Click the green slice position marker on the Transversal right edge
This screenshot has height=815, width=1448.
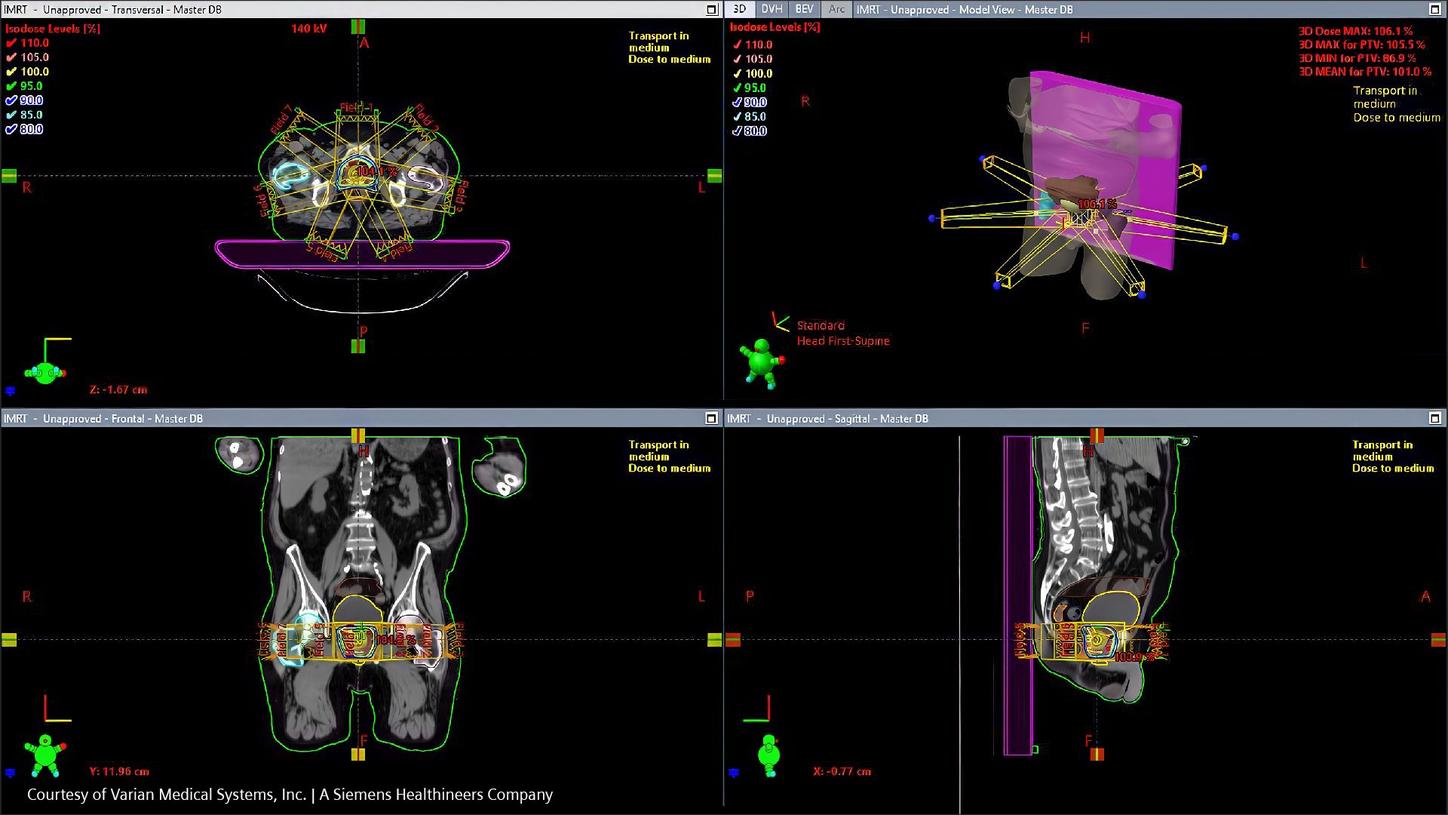click(714, 174)
